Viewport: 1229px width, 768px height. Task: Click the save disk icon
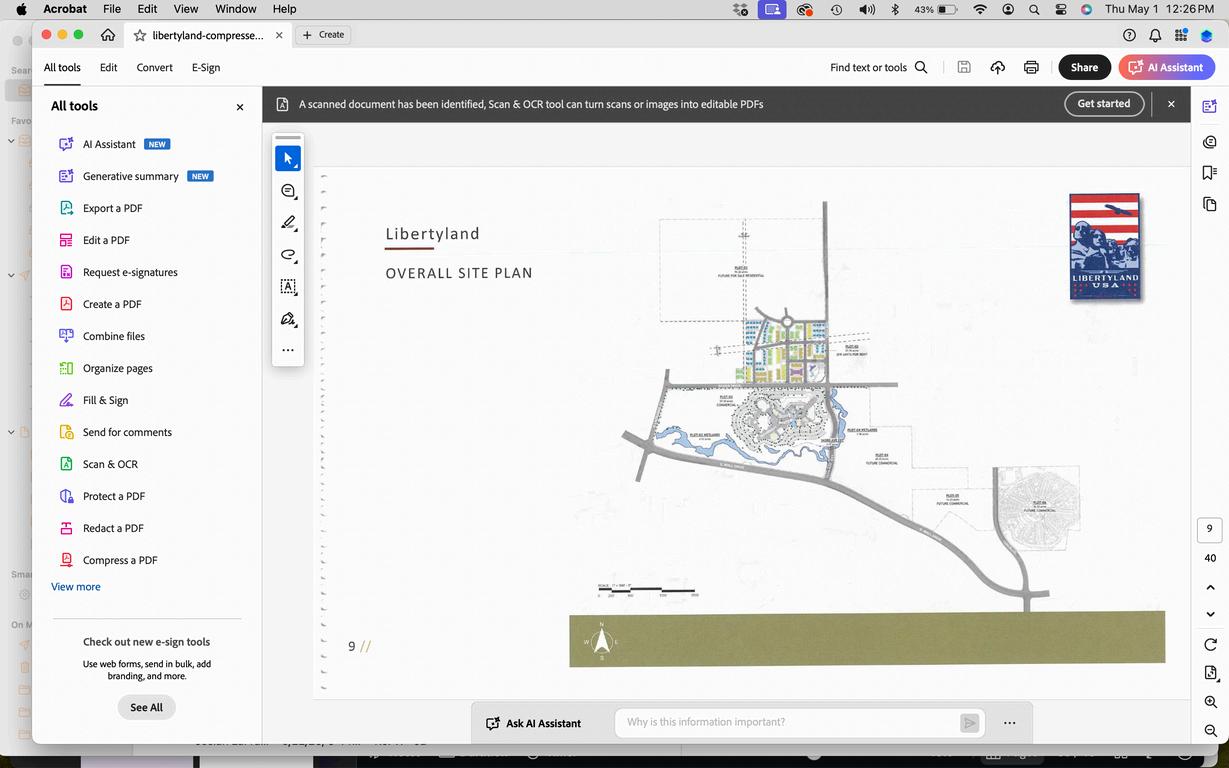(964, 67)
